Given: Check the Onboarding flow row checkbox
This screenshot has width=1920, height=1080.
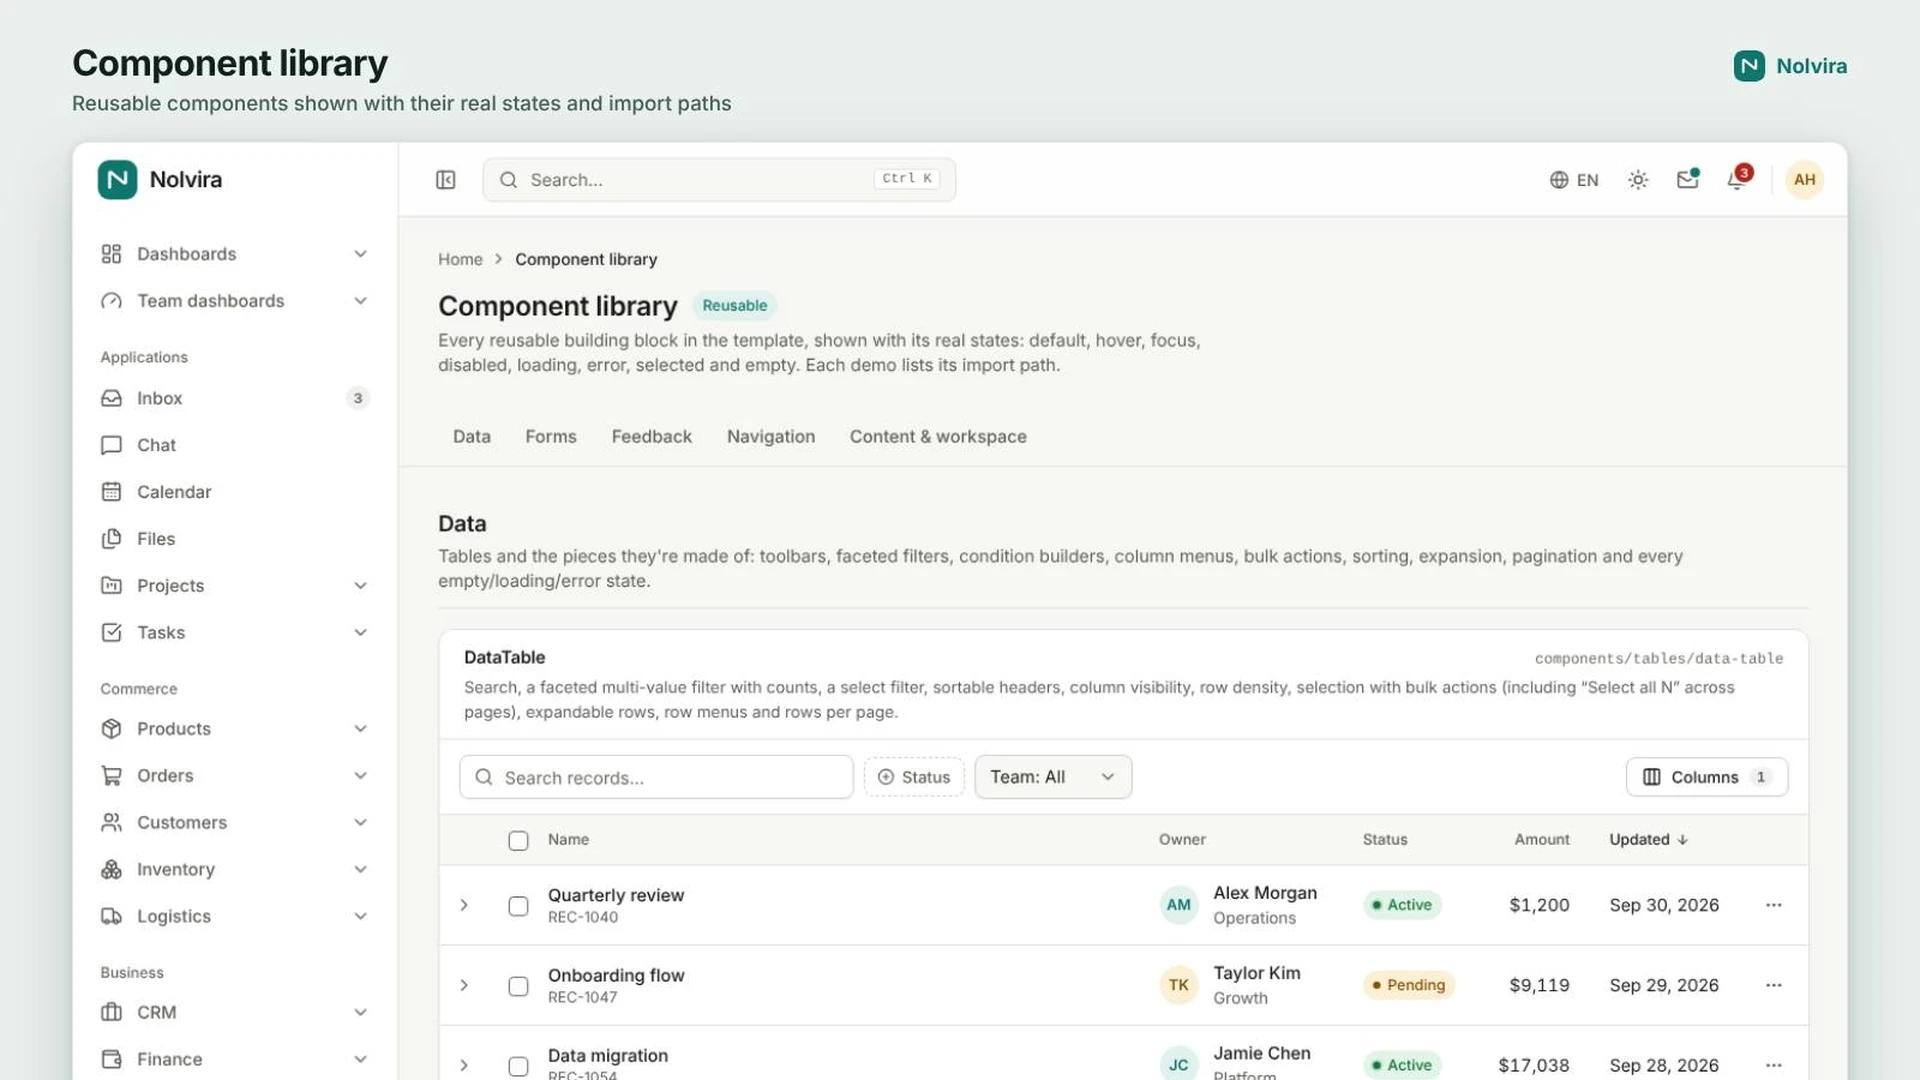Looking at the screenshot, I should point(518,986).
